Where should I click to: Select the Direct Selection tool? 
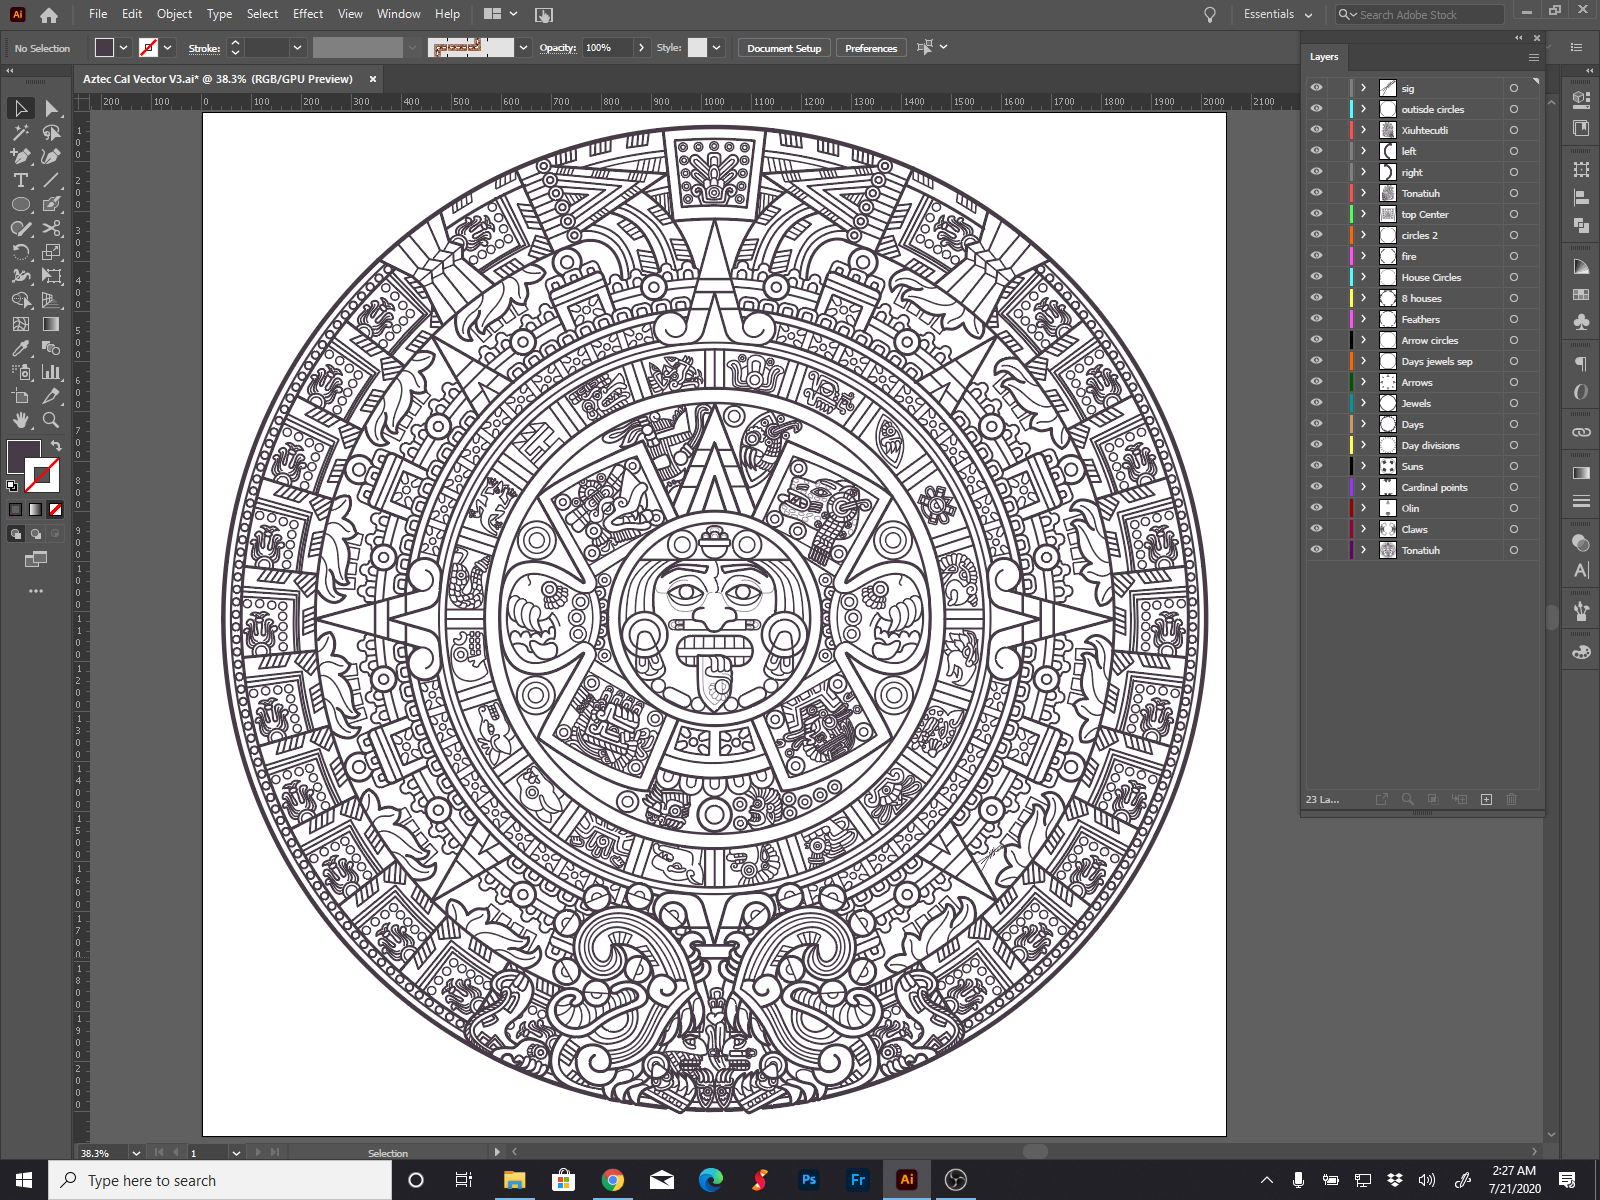(x=51, y=108)
